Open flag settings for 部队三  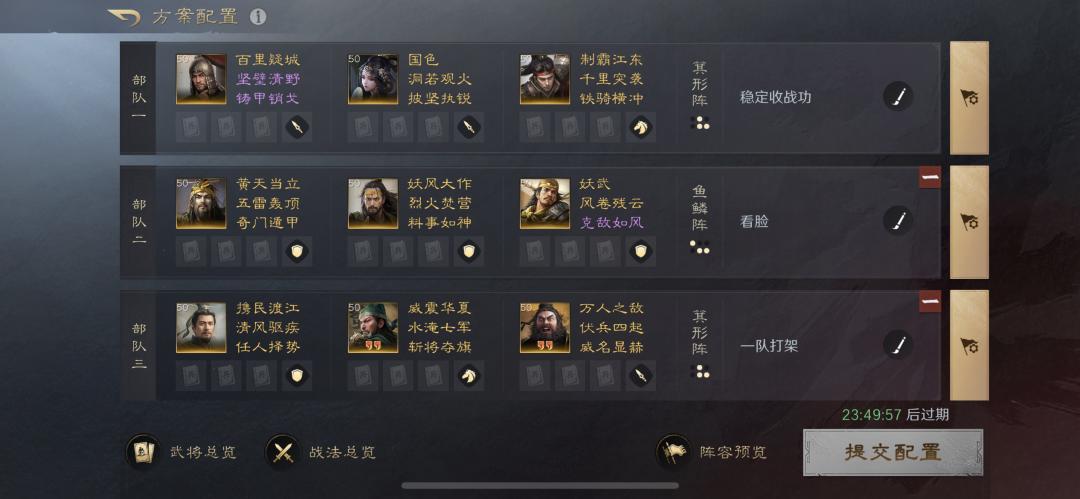coord(969,345)
